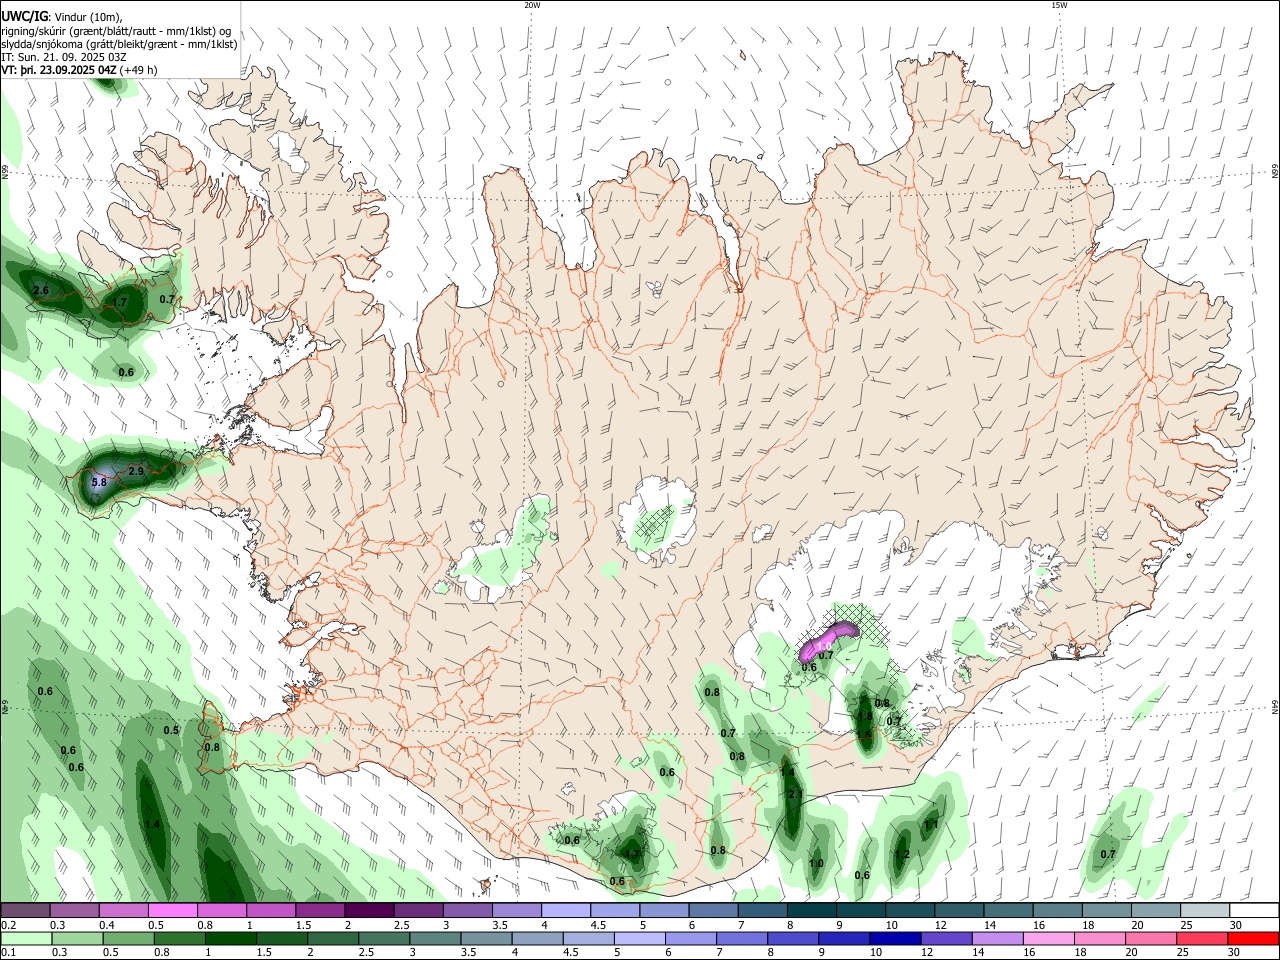
Task: Click the '0.1' label in the color scale
Action: click(8, 953)
